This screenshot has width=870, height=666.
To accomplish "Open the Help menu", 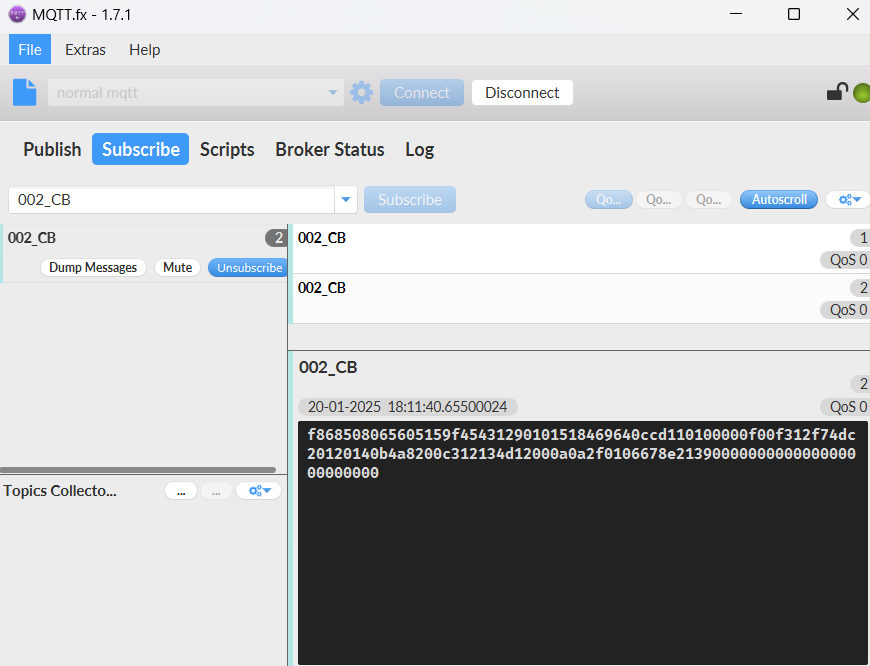I will click(144, 49).
